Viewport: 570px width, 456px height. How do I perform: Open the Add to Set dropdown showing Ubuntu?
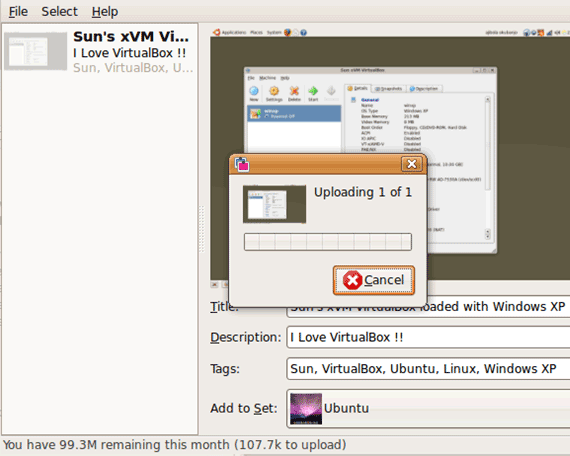[x=429, y=408]
